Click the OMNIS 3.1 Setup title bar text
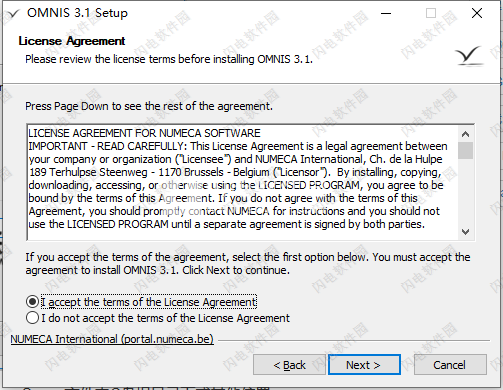The height and width of the screenshot is (390, 503). tap(77, 13)
